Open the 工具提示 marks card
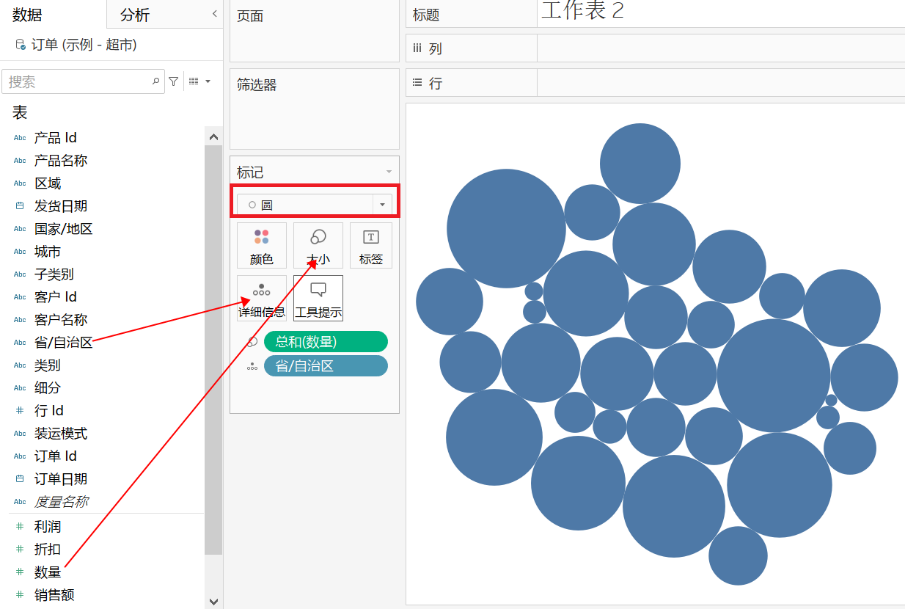 (318, 298)
